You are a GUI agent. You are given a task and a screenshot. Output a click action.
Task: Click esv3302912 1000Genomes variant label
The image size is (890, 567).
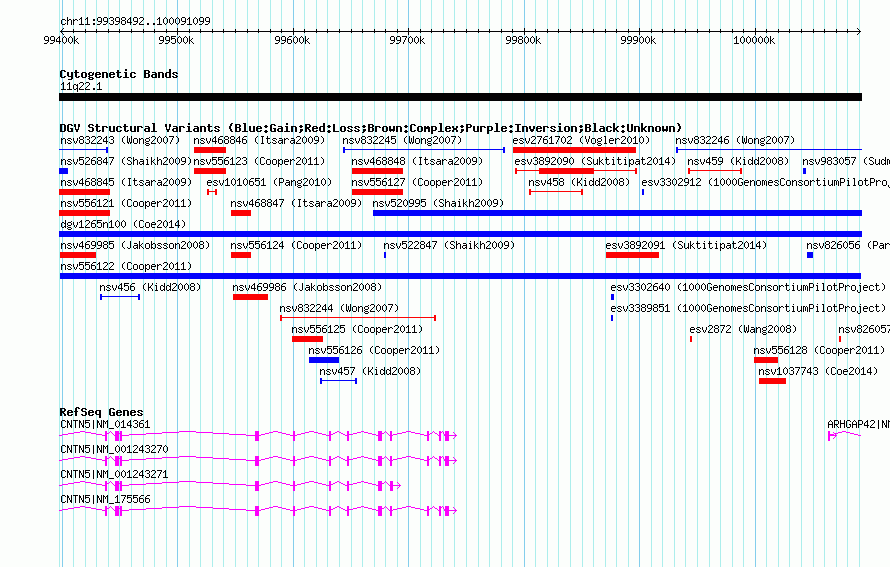765,182
